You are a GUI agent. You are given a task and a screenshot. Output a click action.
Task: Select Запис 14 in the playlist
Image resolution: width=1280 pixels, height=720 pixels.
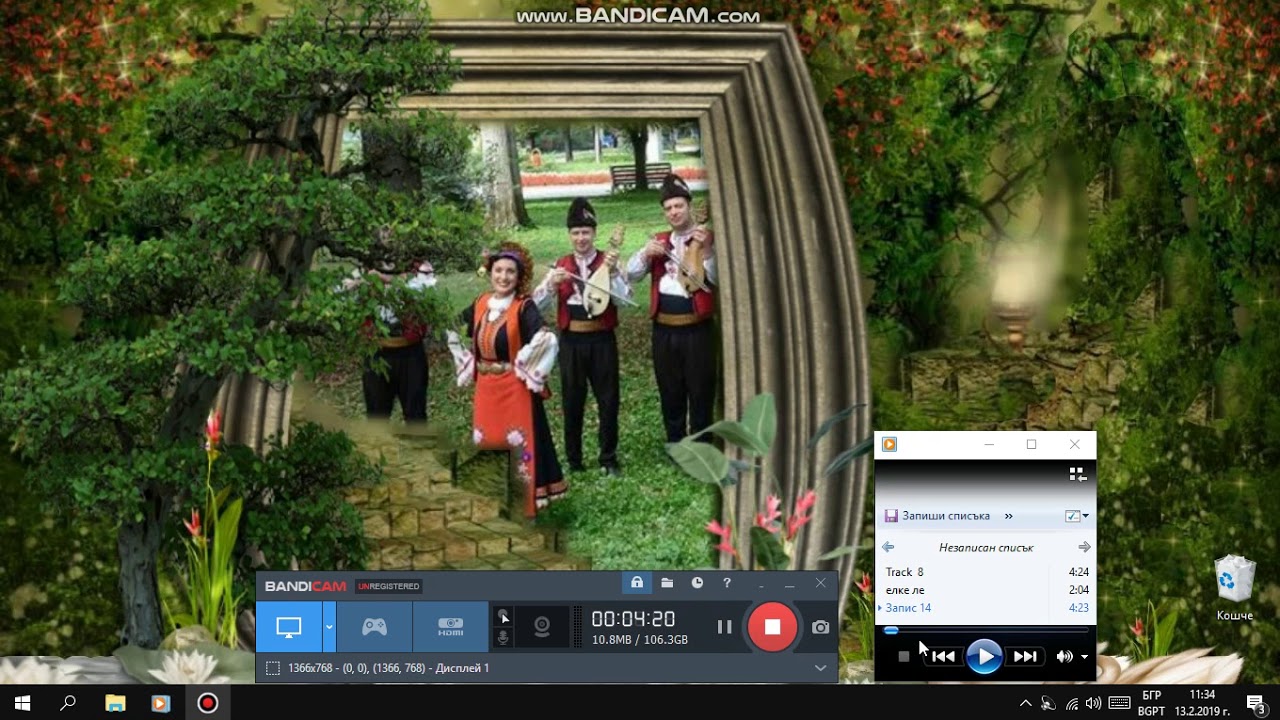tap(908, 608)
